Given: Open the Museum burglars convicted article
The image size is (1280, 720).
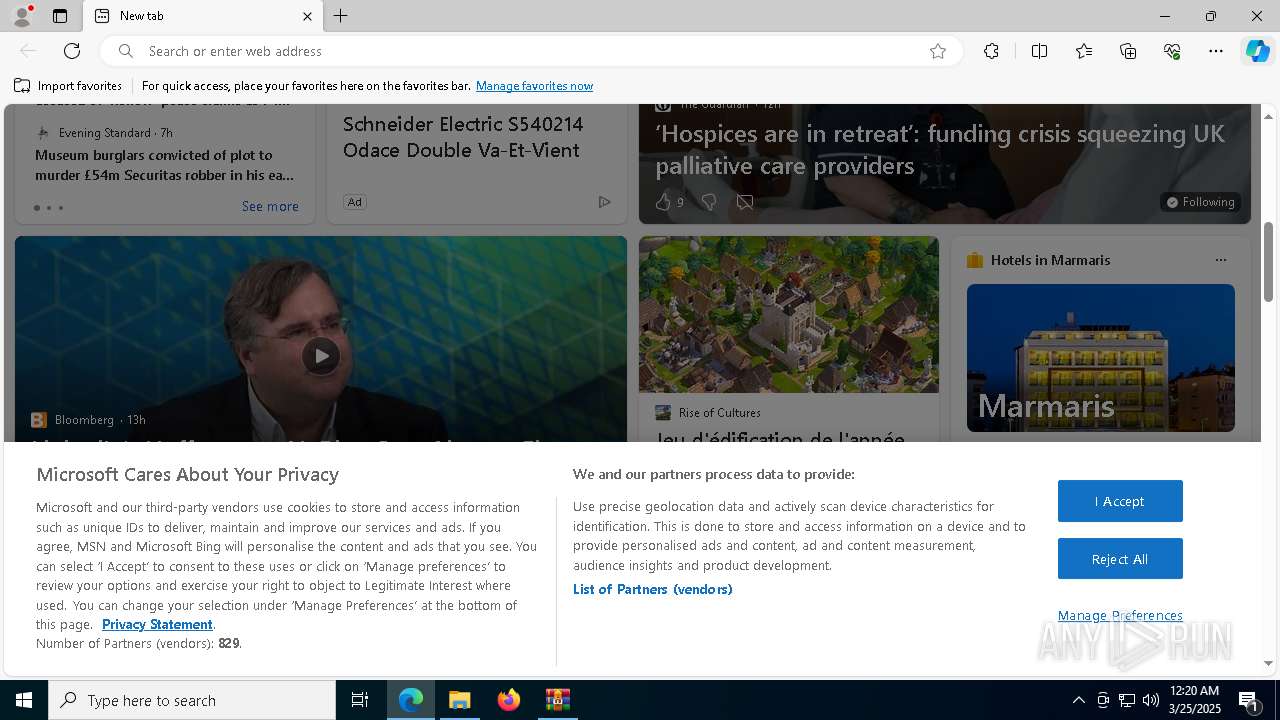Looking at the screenshot, I should coord(165,165).
